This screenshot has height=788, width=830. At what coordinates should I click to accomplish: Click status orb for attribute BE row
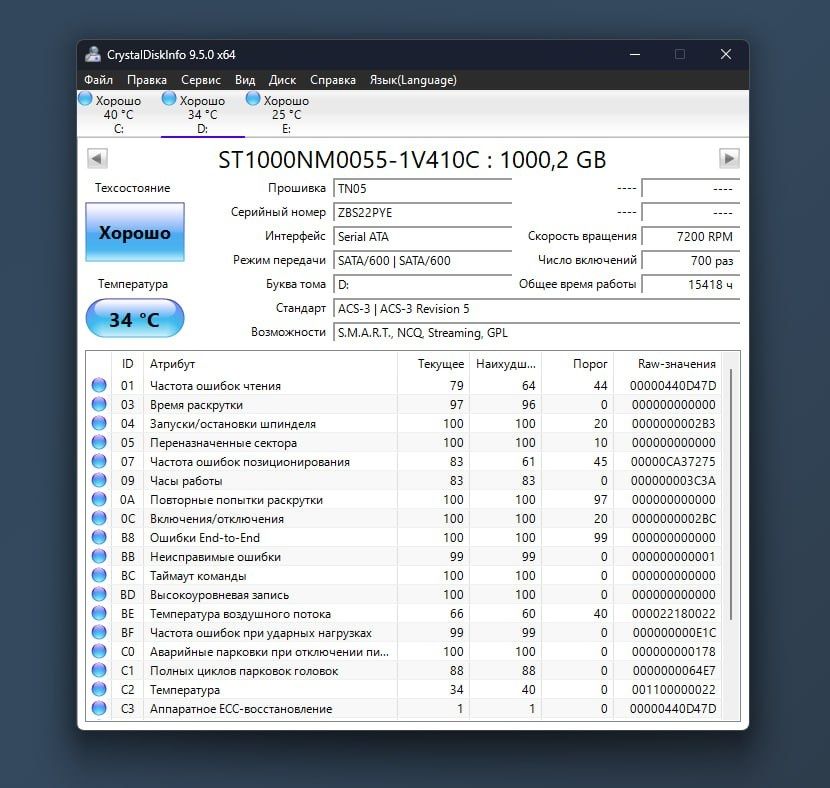tap(99, 613)
